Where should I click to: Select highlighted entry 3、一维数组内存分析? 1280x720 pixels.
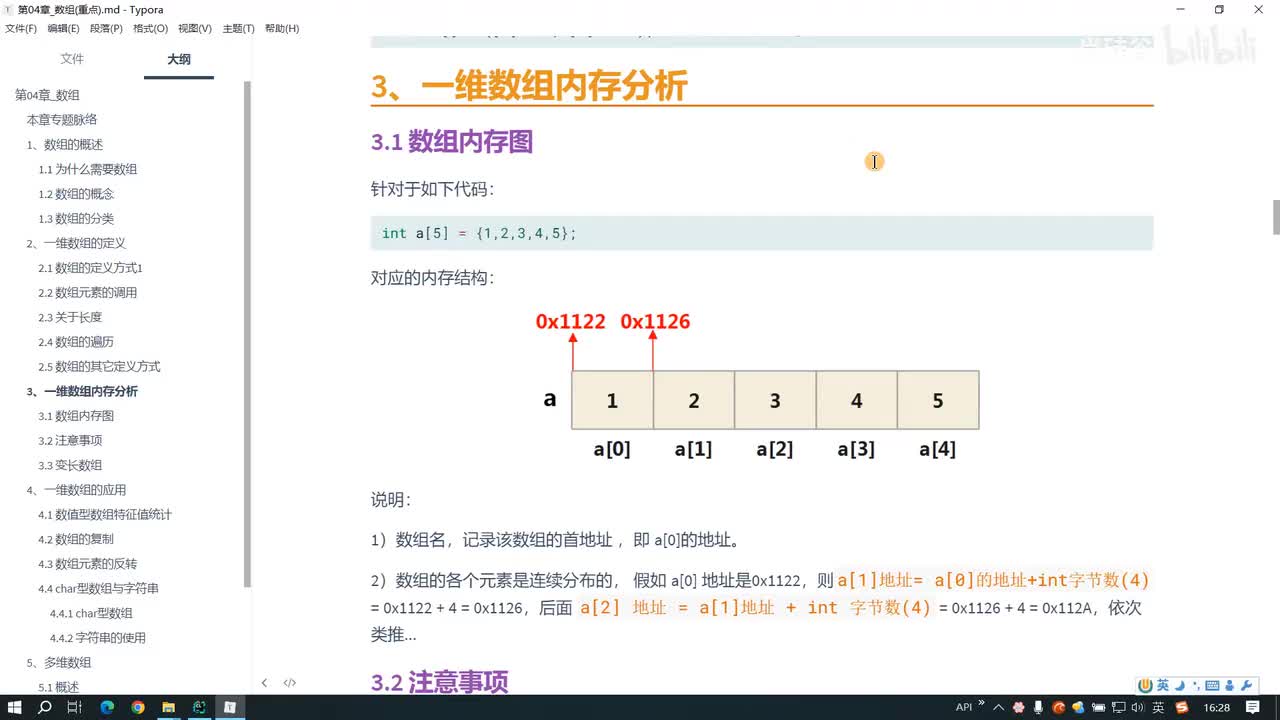tap(82, 391)
